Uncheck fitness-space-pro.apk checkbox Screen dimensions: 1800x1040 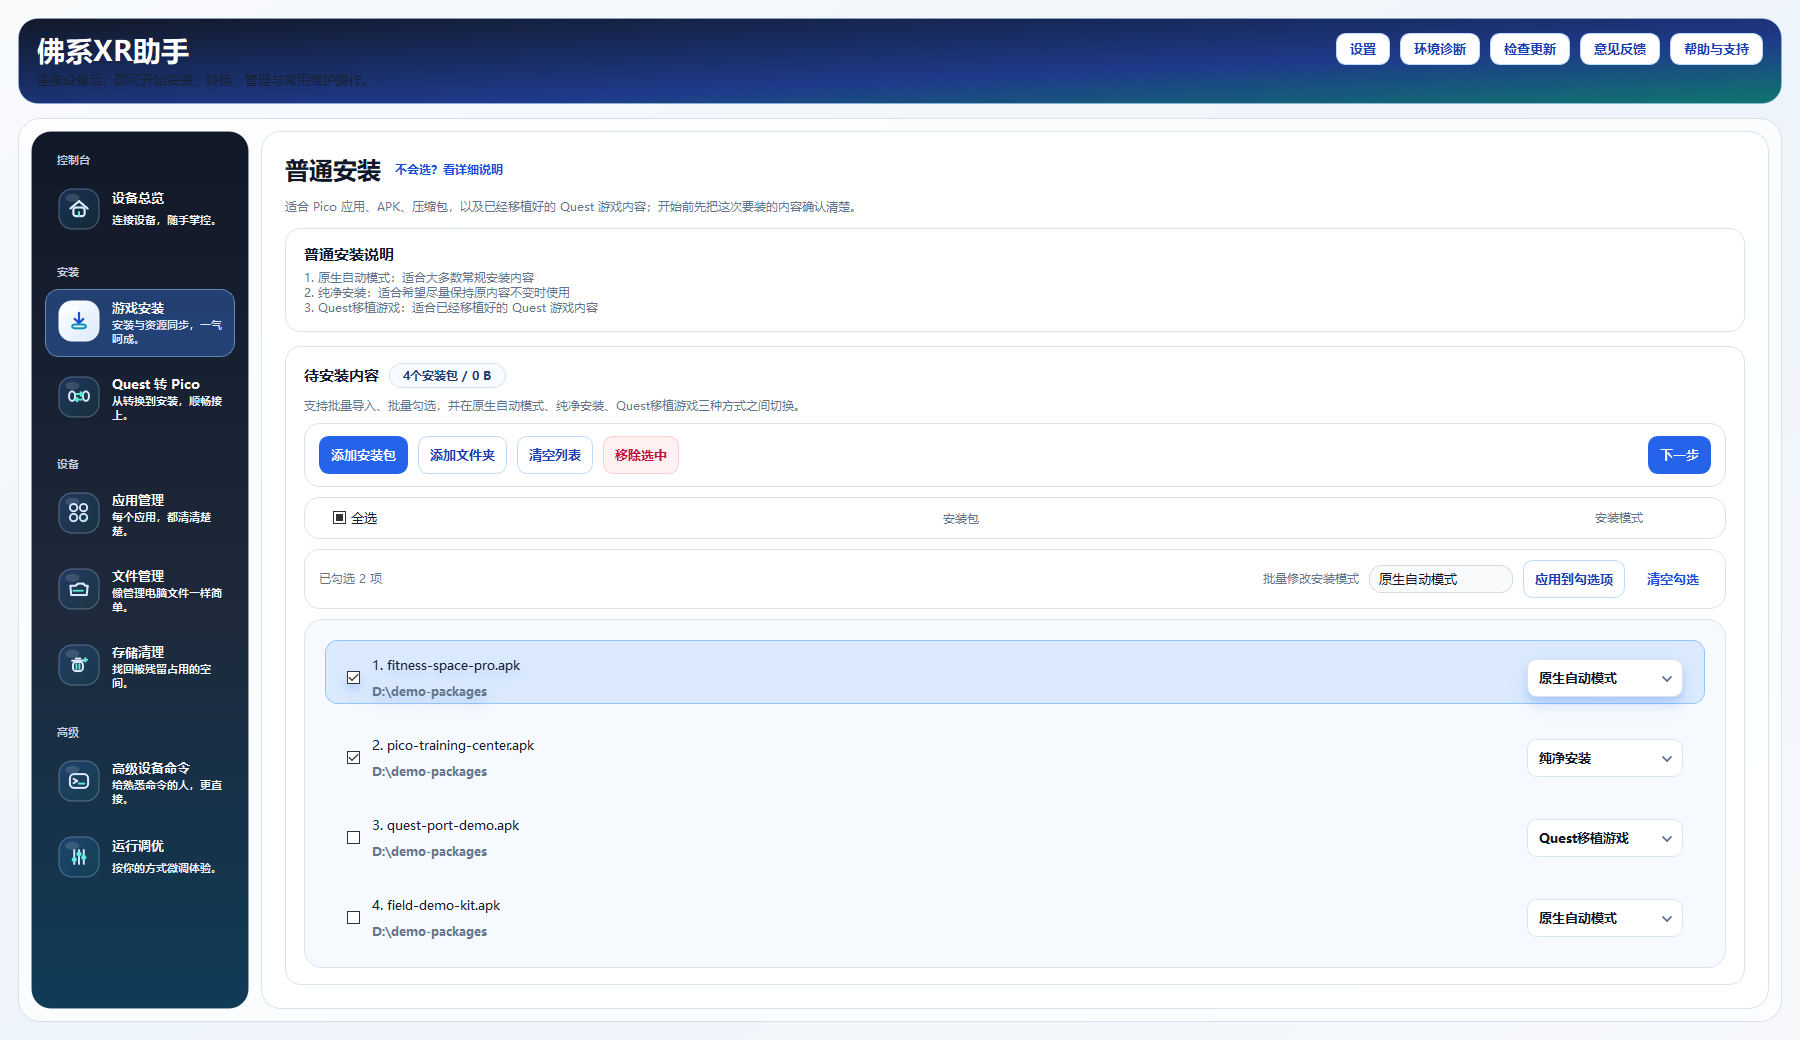tap(353, 677)
